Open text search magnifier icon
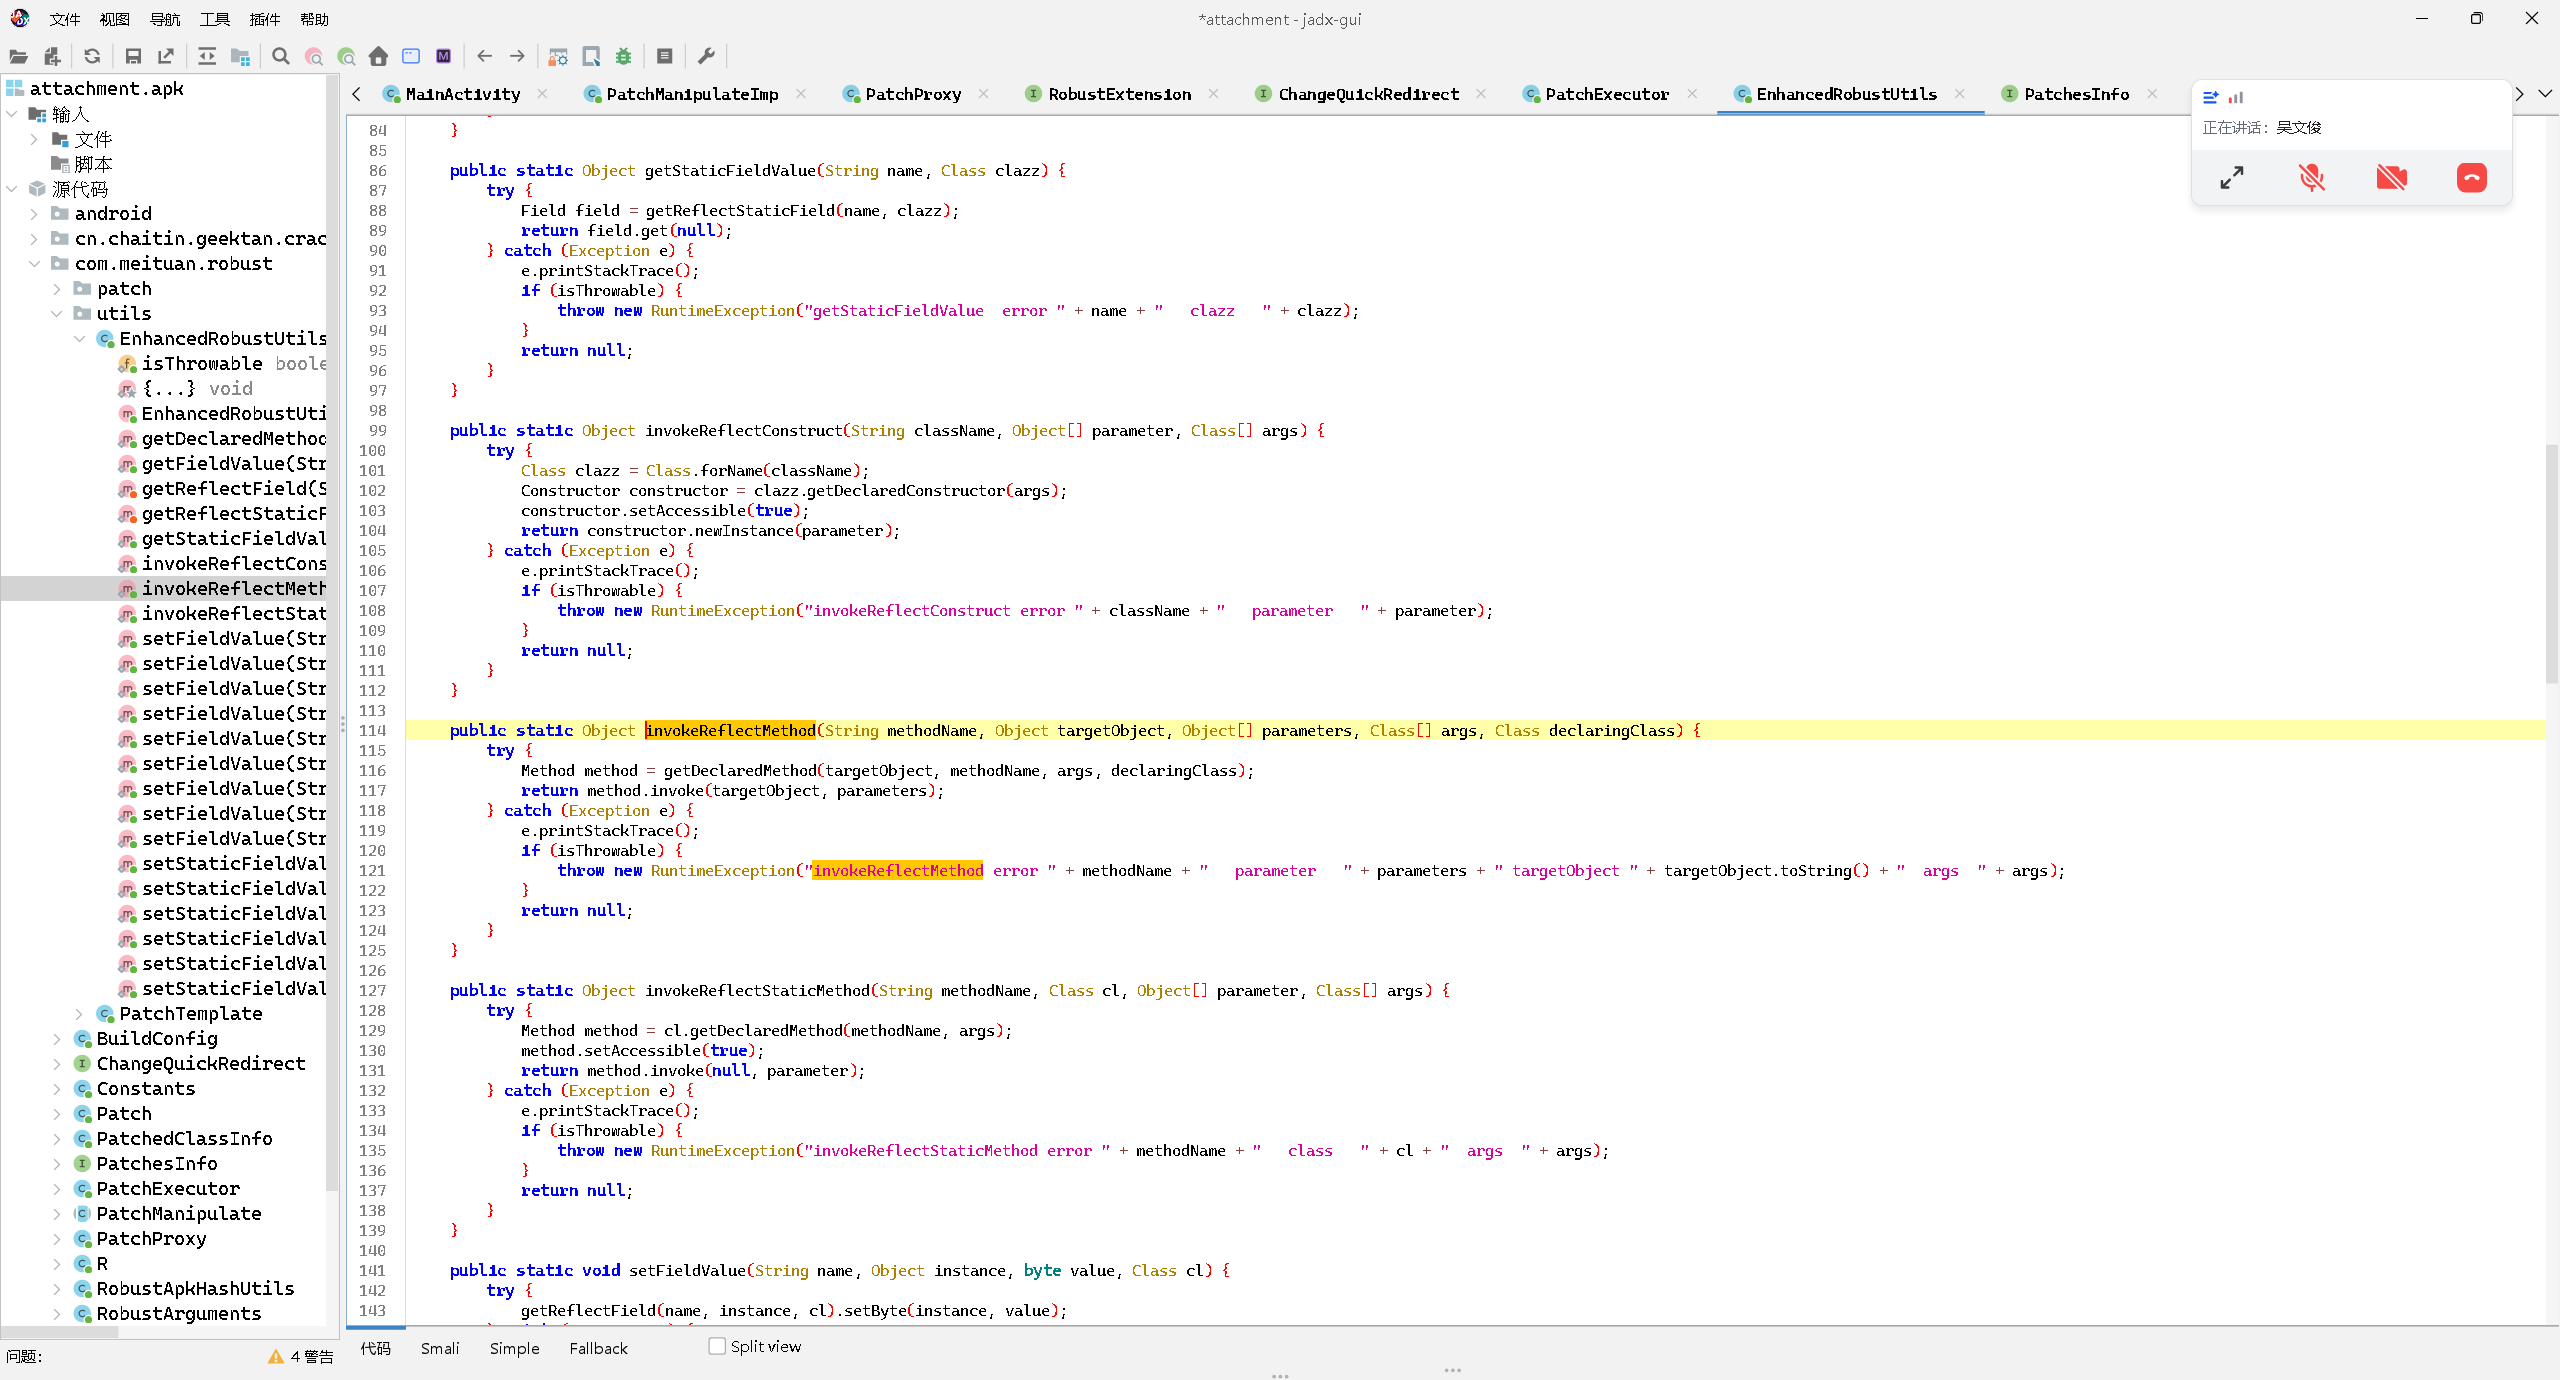 point(281,57)
